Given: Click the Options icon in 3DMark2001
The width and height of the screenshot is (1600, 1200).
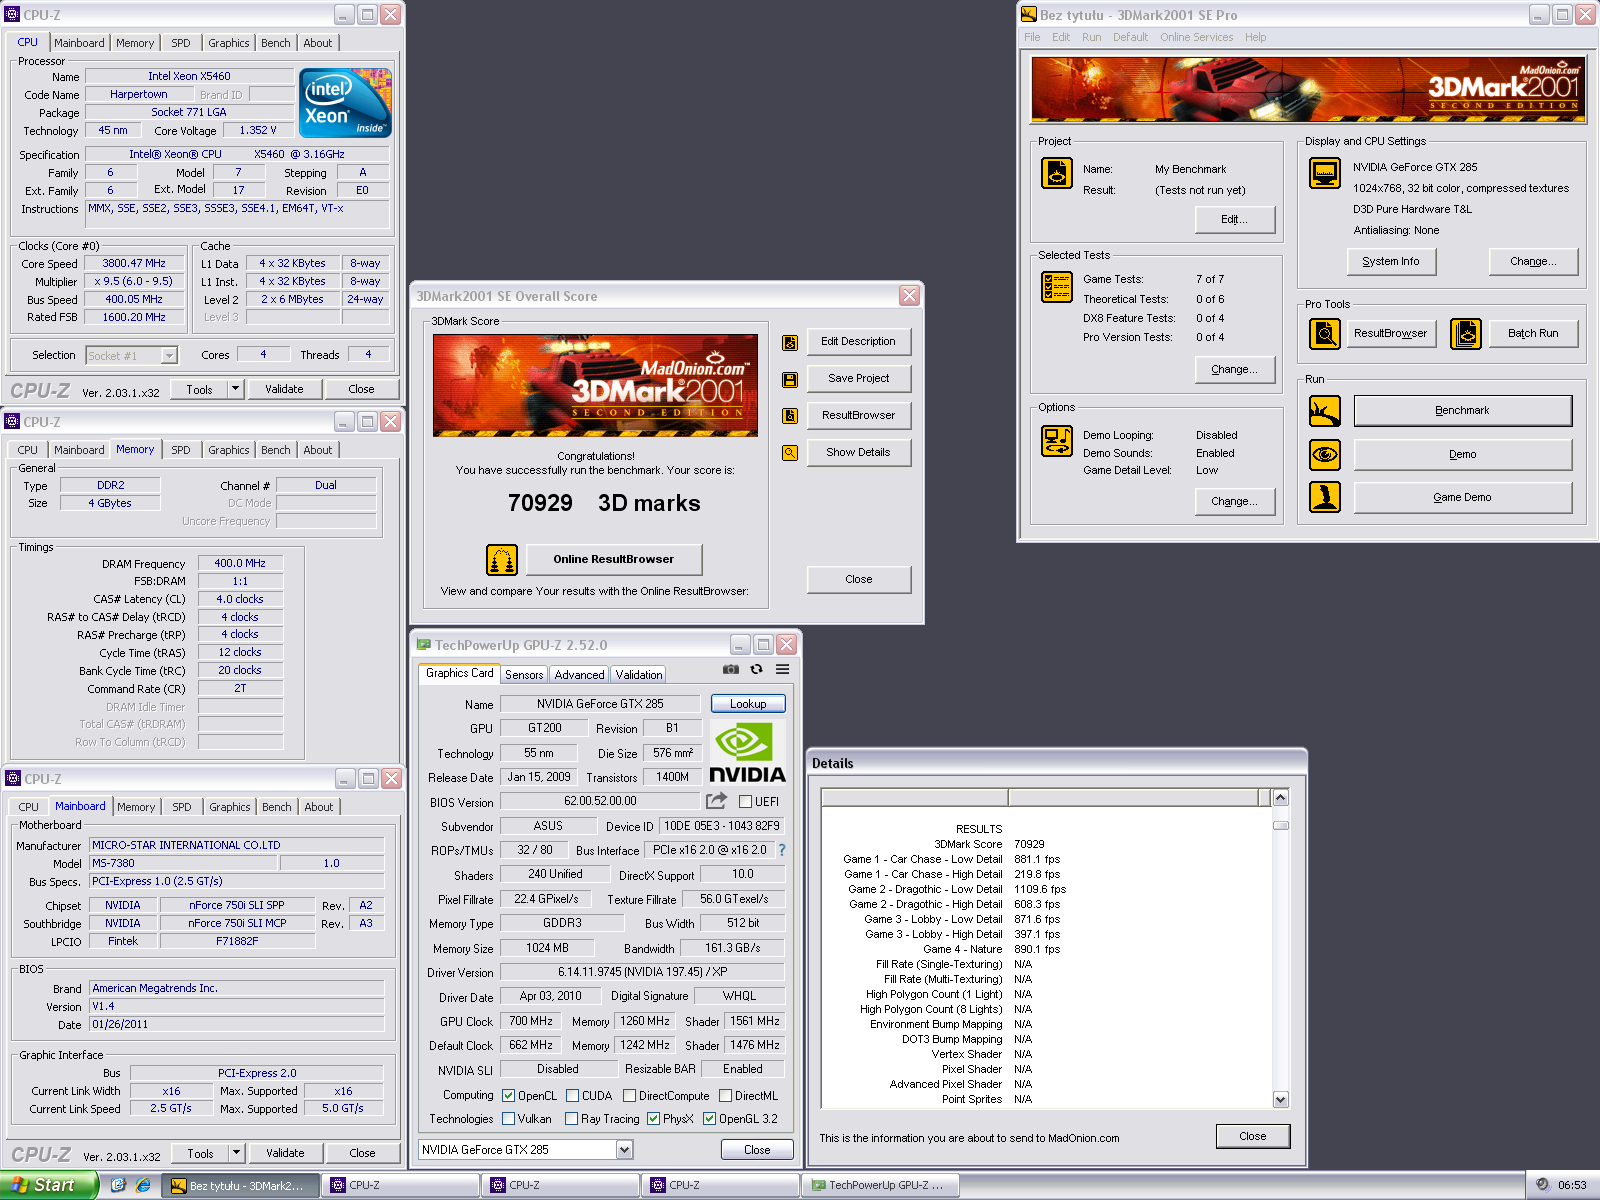Looking at the screenshot, I should pyautogui.click(x=1057, y=441).
